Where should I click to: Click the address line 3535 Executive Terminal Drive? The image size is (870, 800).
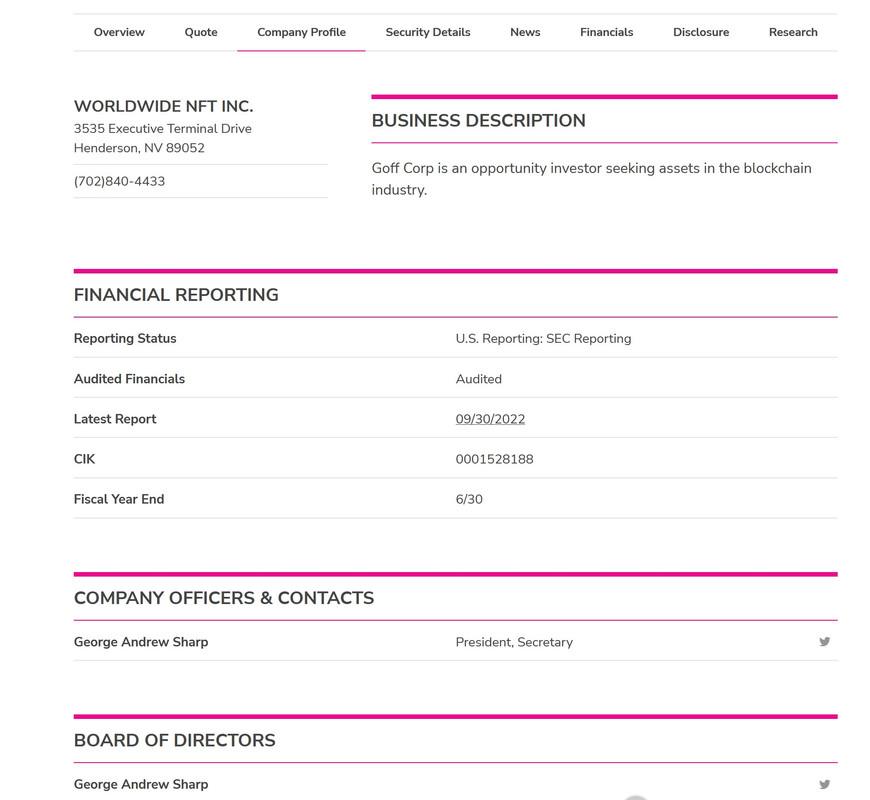(163, 129)
